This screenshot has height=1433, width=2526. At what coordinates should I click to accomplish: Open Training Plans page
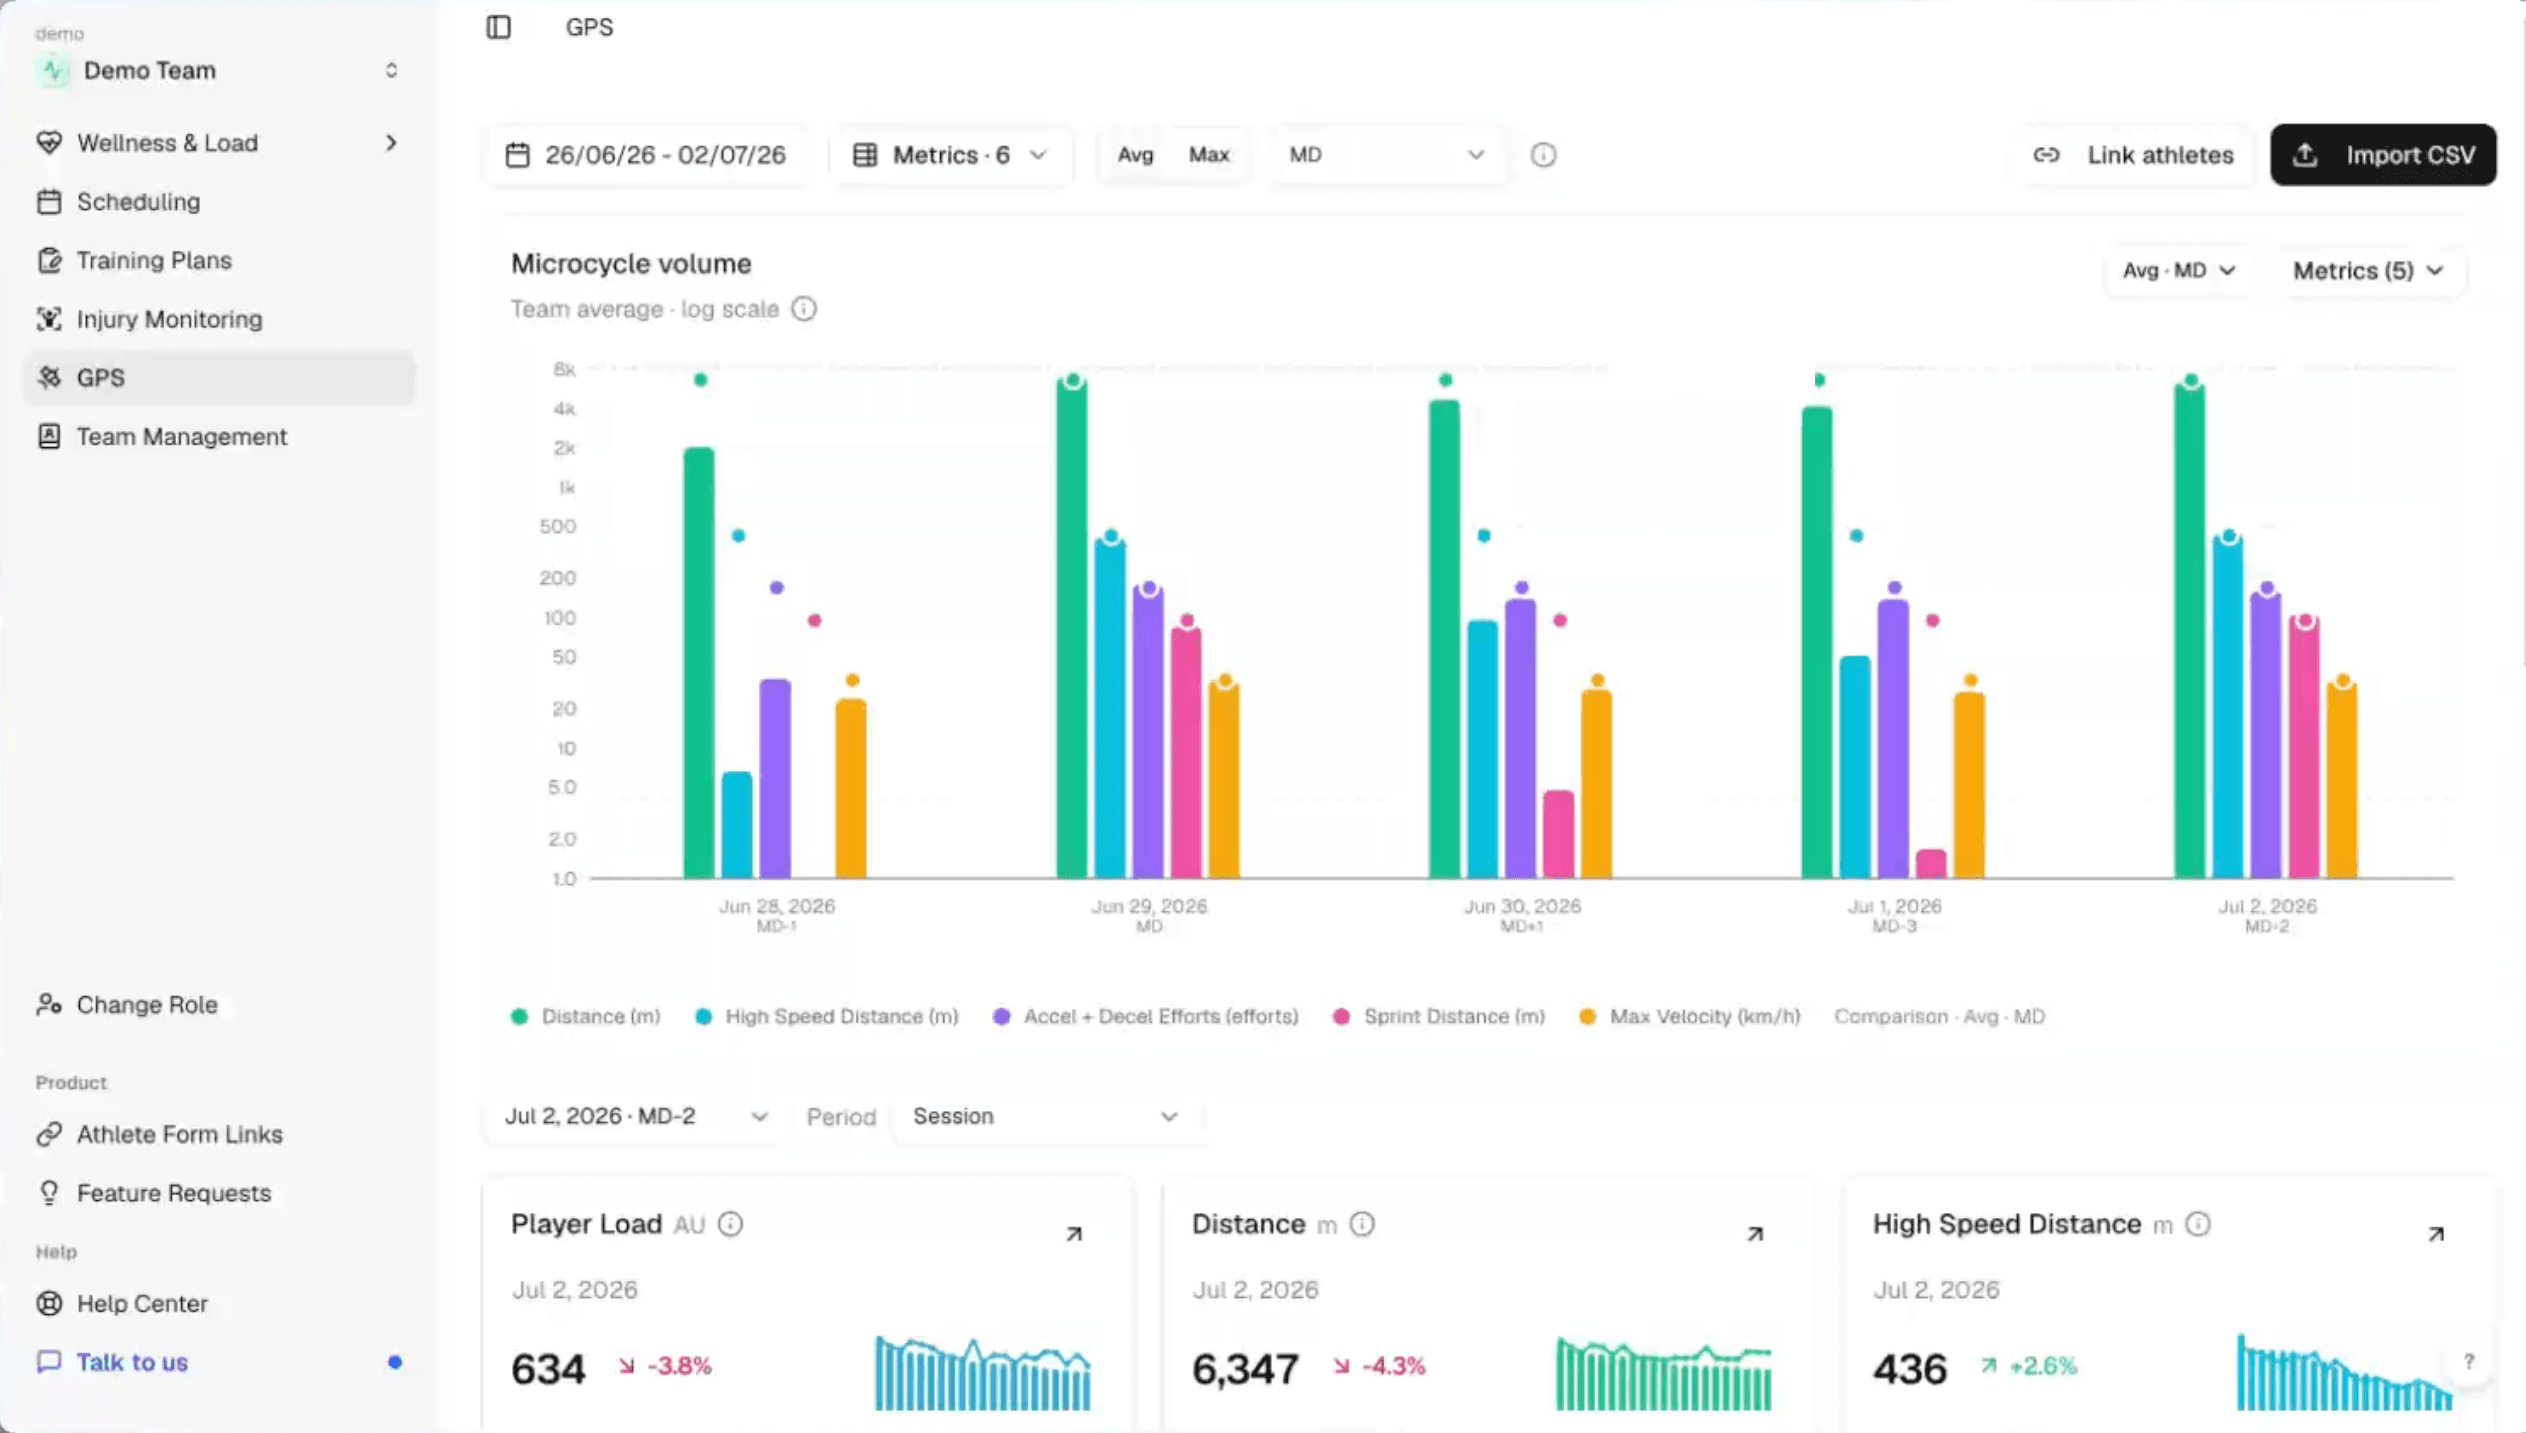point(218,260)
